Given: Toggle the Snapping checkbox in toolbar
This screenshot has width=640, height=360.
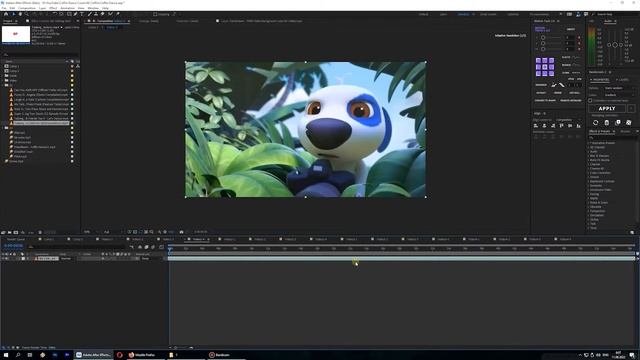Looking at the screenshot, I should [155, 14].
